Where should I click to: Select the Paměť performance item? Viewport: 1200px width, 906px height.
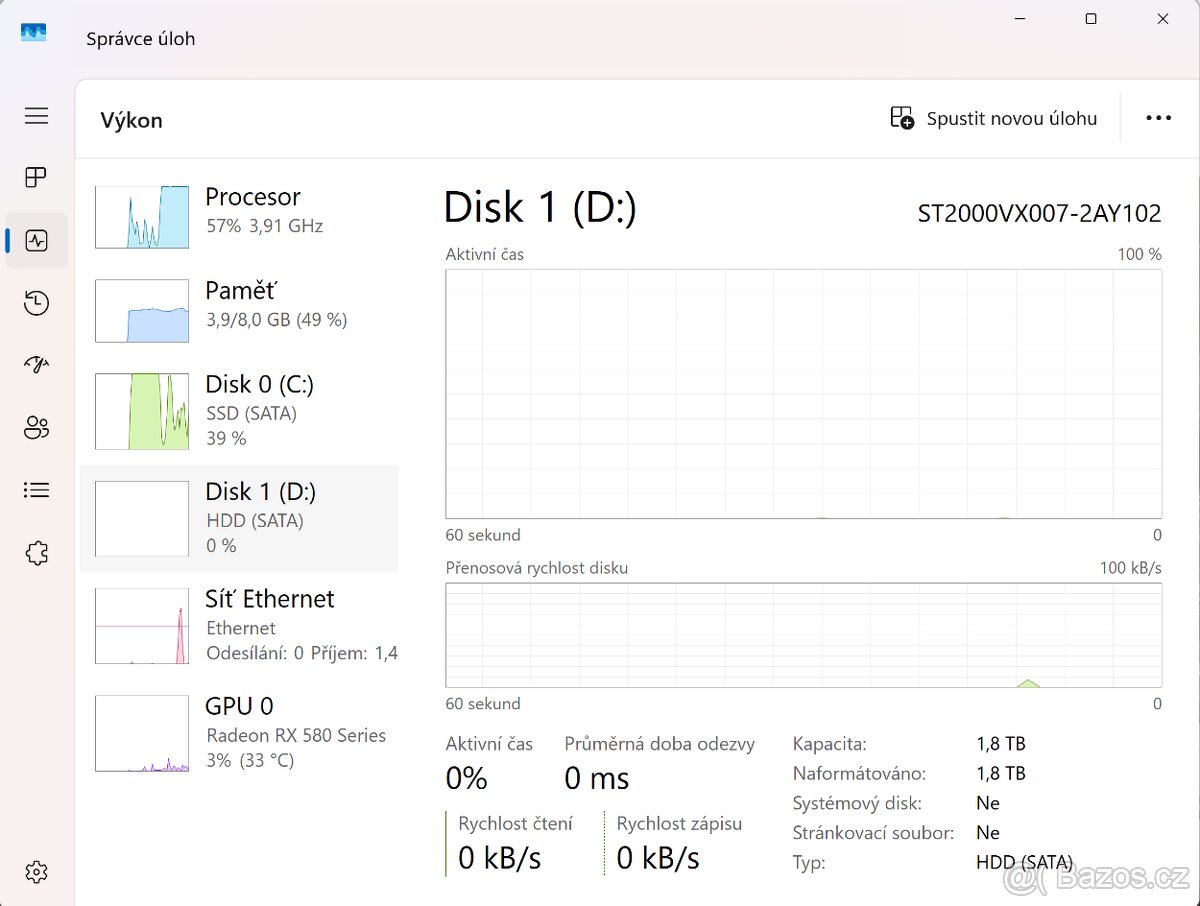coord(238,305)
